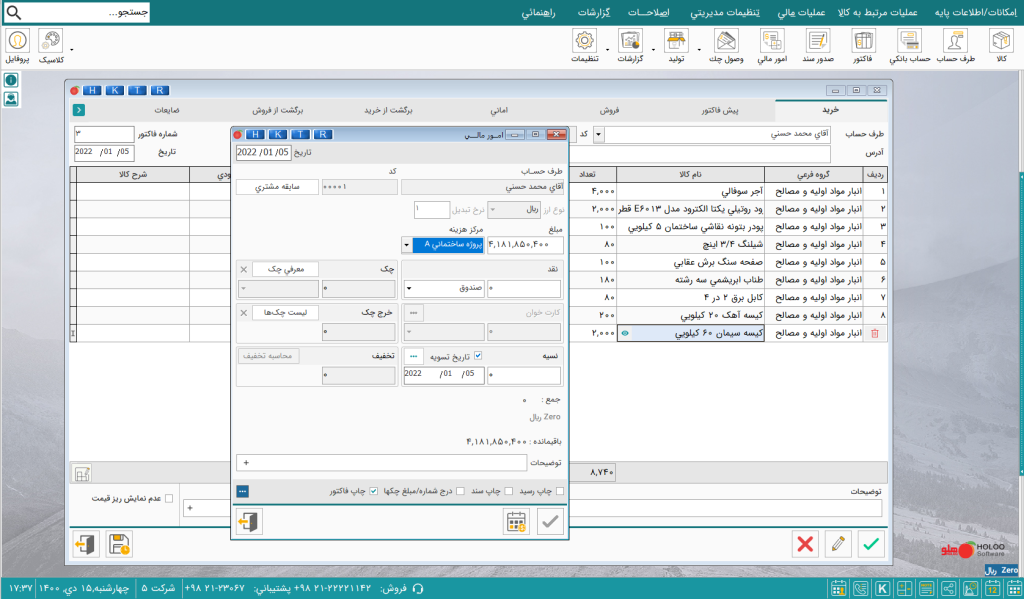Image resolution: width=1024 pixels, height=599 pixels.
Task: Click the توضیحات input field in dialog
Action: [x=381, y=462]
